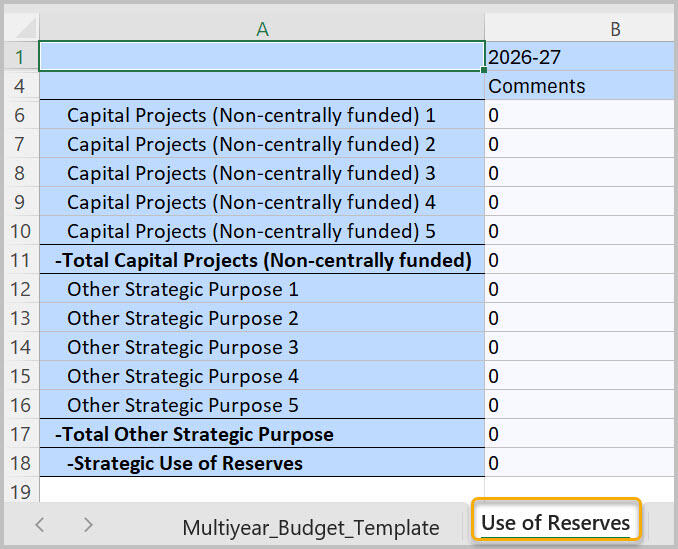Select row 13 header

[22, 318]
